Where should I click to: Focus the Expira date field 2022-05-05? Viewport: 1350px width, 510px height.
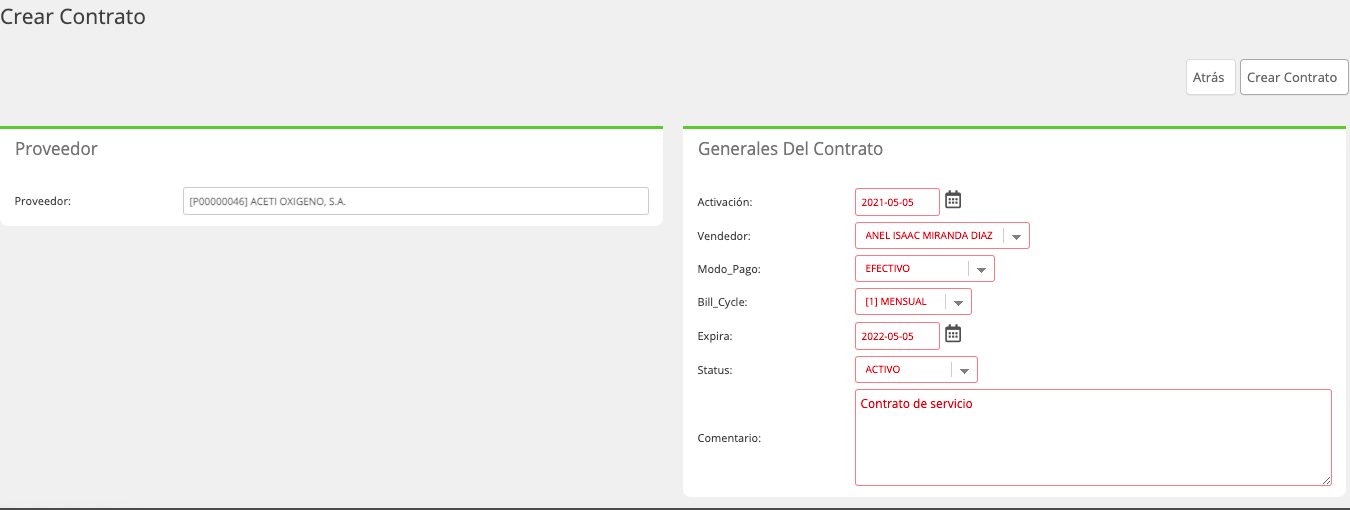click(897, 336)
